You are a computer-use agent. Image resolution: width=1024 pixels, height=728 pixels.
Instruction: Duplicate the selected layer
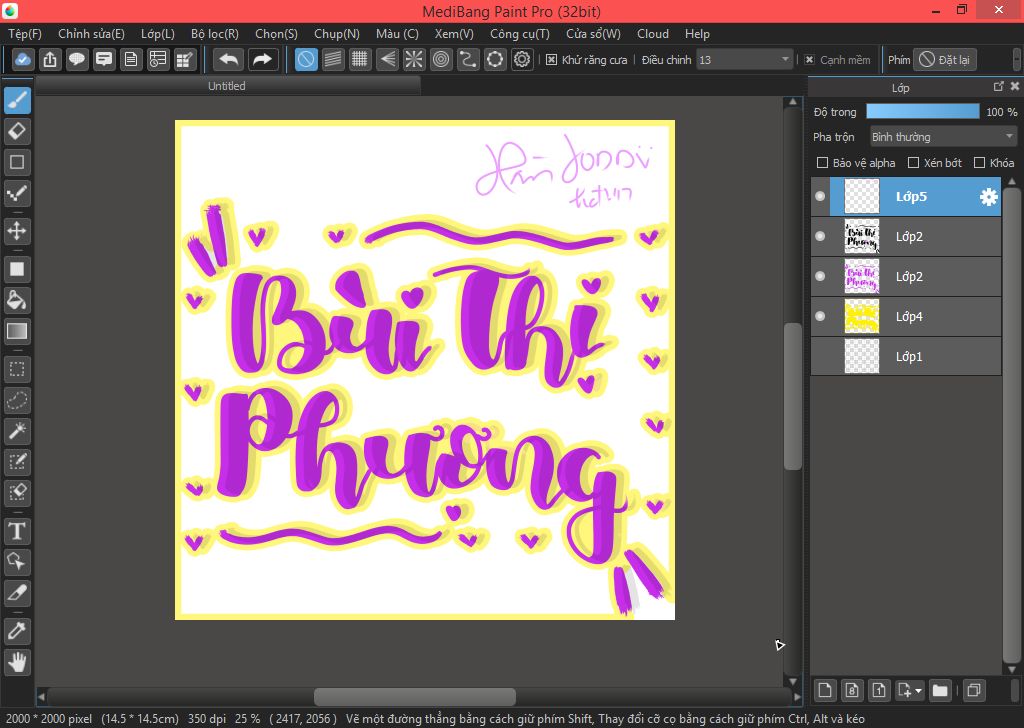point(974,690)
